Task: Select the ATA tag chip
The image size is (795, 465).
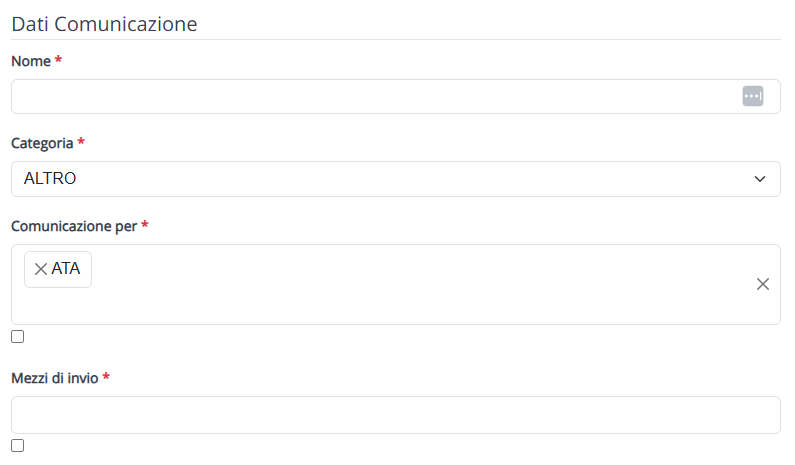Action: pyautogui.click(x=58, y=269)
